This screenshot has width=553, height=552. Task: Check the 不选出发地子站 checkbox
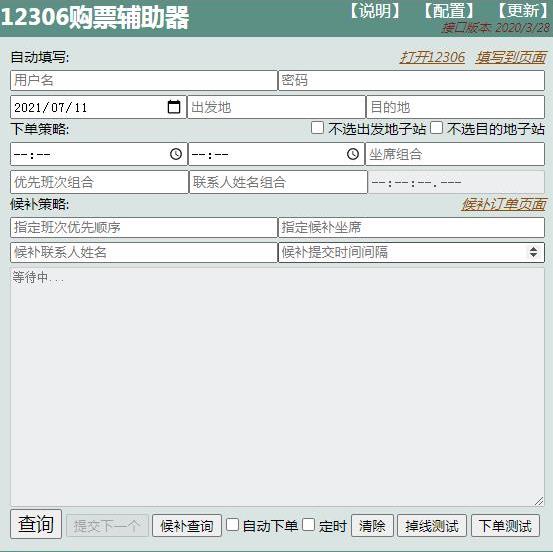click(x=317, y=128)
